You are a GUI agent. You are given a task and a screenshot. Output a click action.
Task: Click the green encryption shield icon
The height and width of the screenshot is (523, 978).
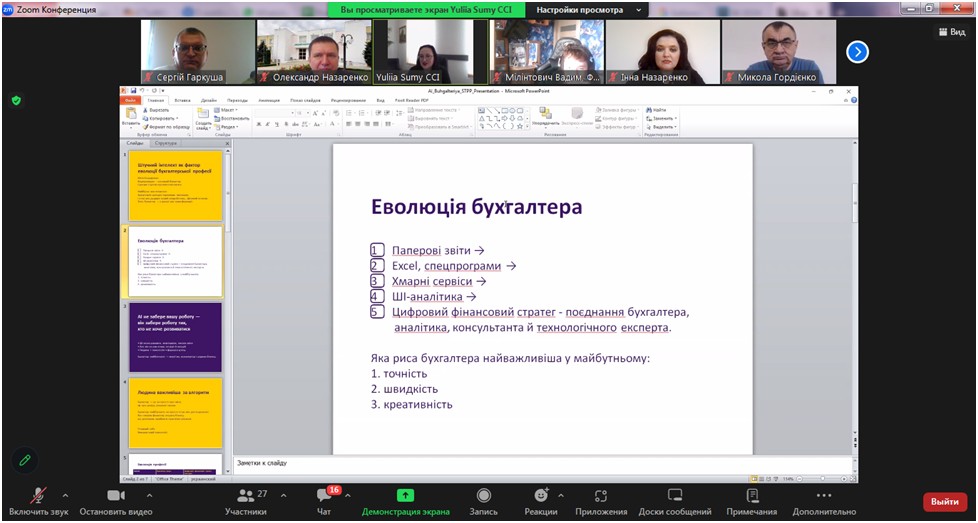(16, 100)
